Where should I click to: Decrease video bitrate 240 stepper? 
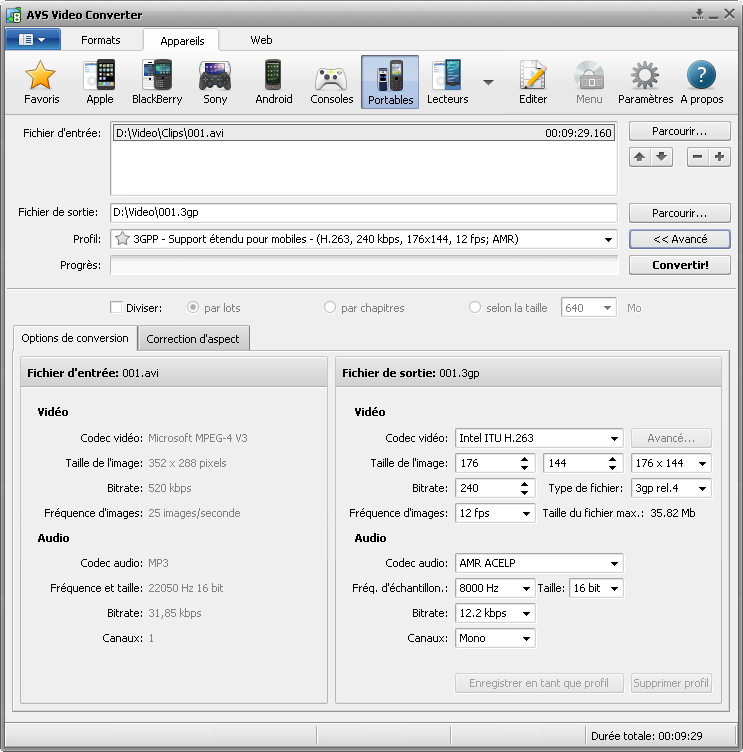click(524, 492)
